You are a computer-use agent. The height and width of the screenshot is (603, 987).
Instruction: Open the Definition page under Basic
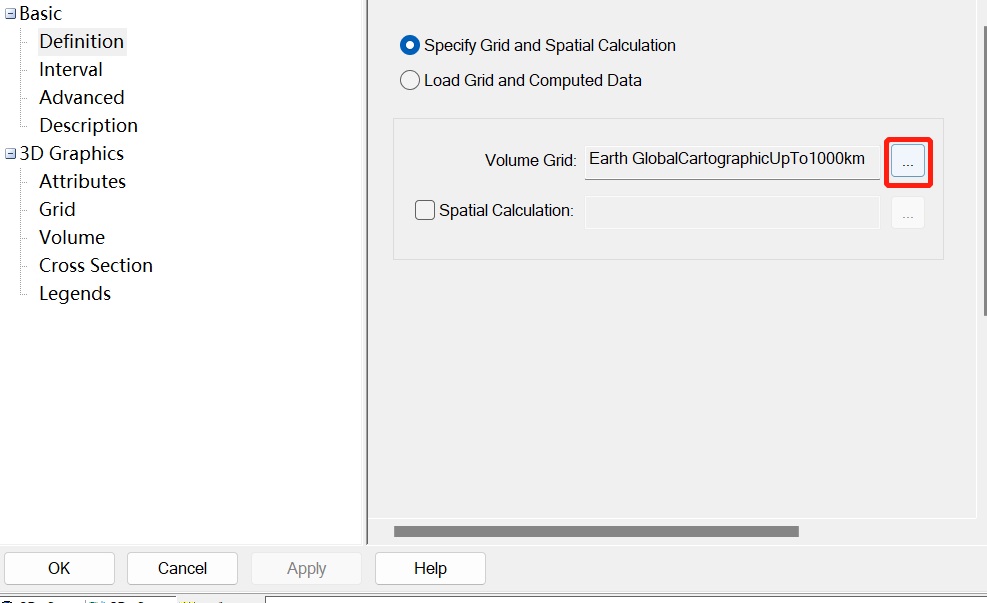[81, 41]
